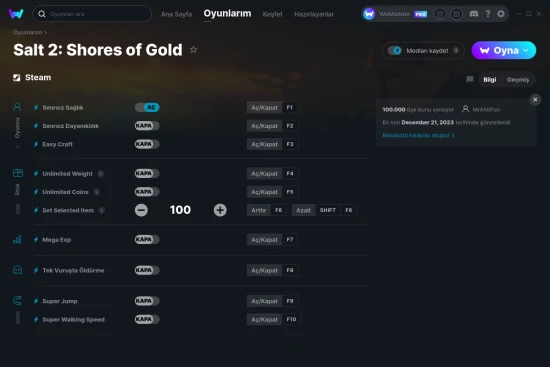This screenshot has height=367, width=550.
Task: Click the second round icon after PRO badge
Action: pyautogui.click(x=456, y=14)
